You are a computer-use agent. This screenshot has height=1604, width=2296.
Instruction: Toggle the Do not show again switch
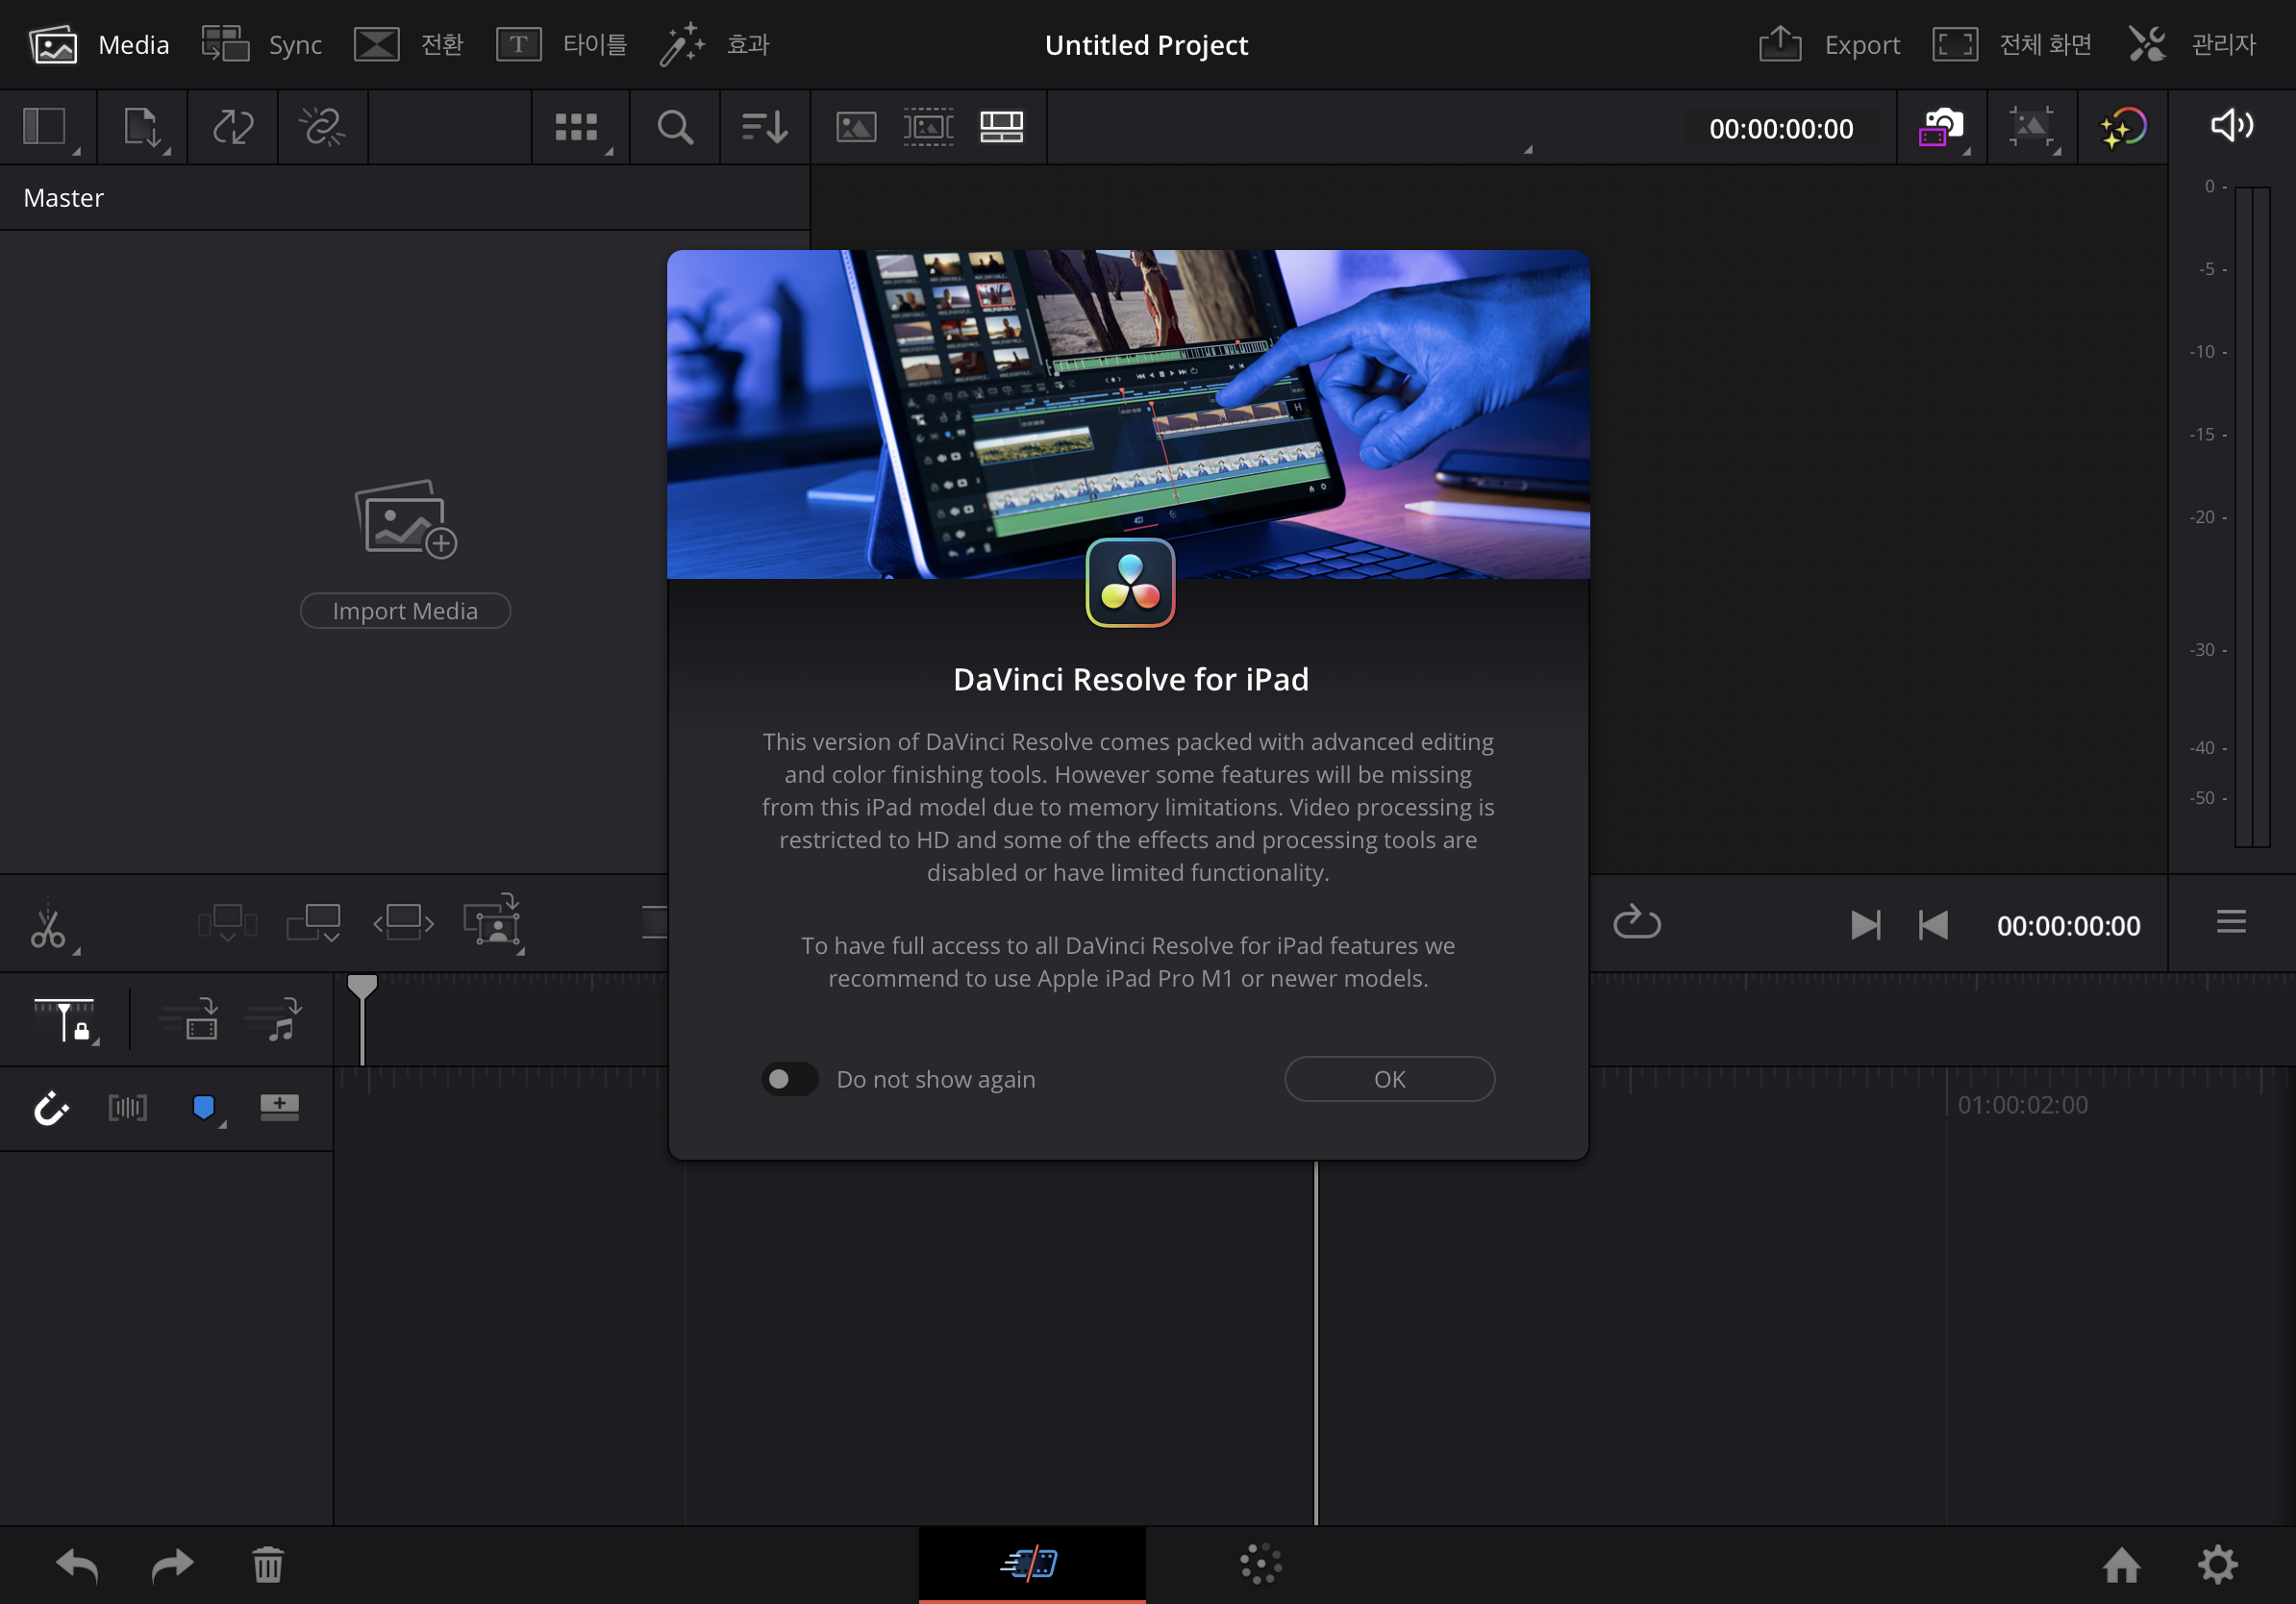[790, 1079]
